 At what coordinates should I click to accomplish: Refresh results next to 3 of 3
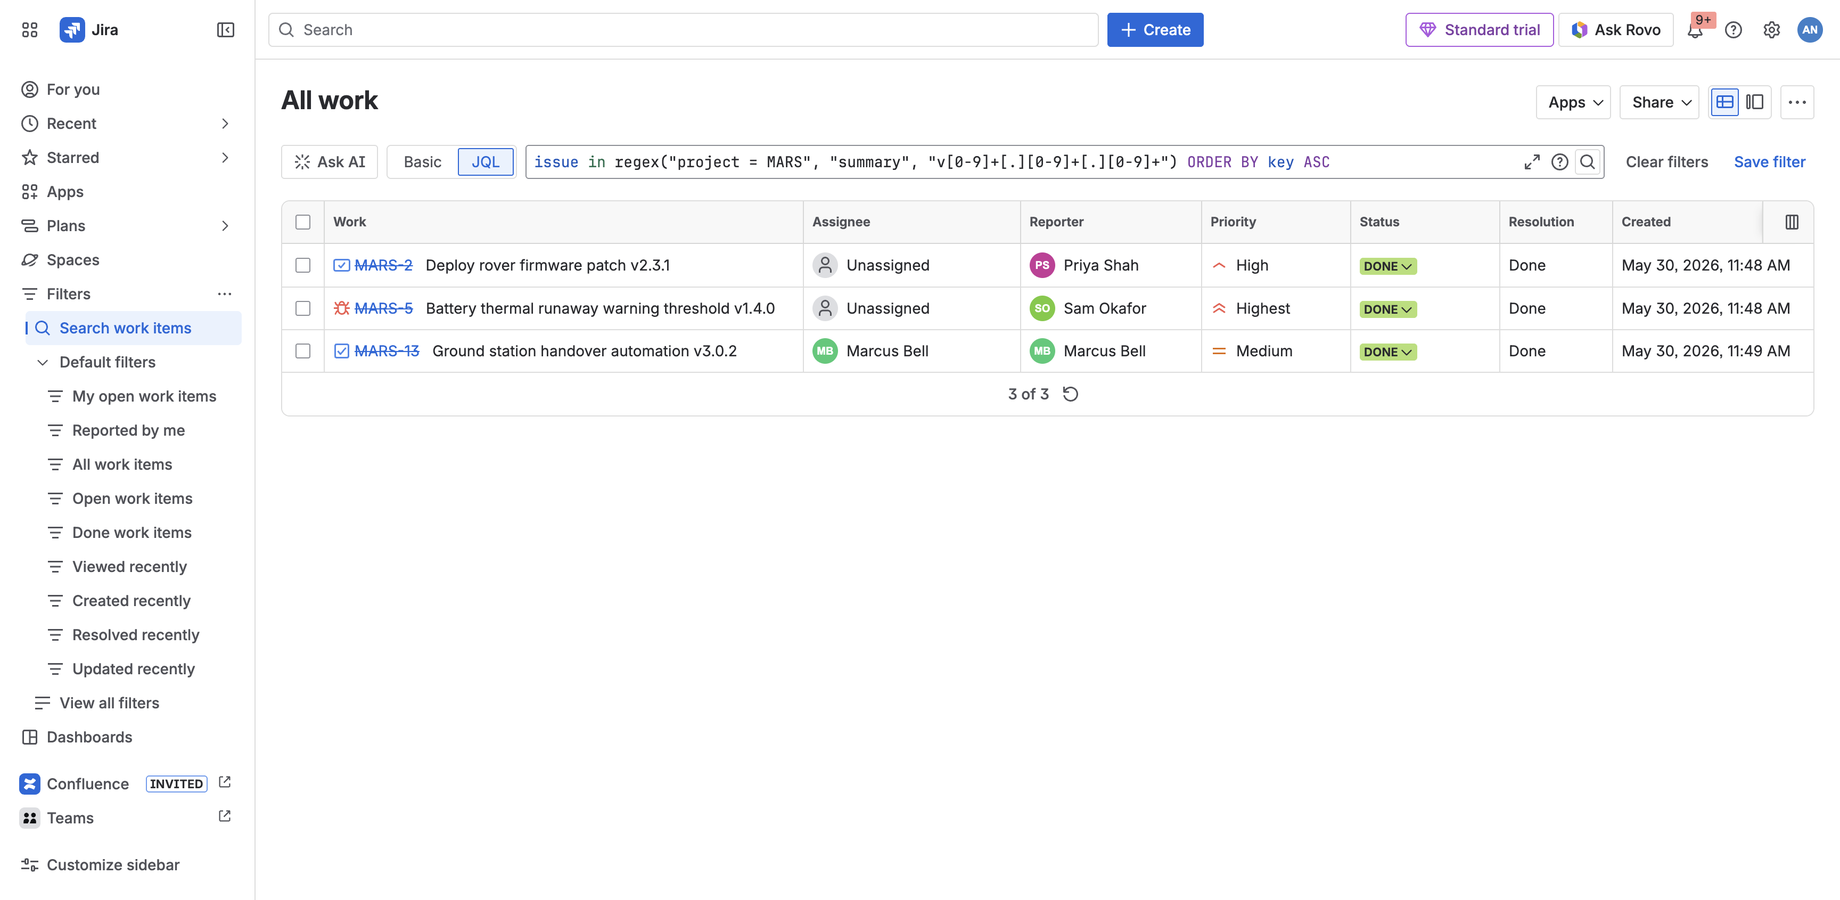[1070, 394]
